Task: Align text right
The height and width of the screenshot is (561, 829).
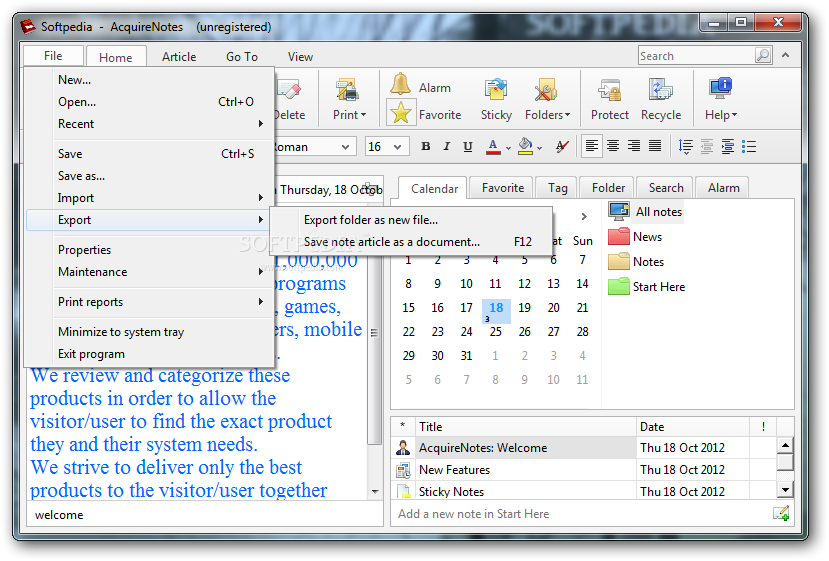Action: pyautogui.click(x=634, y=146)
